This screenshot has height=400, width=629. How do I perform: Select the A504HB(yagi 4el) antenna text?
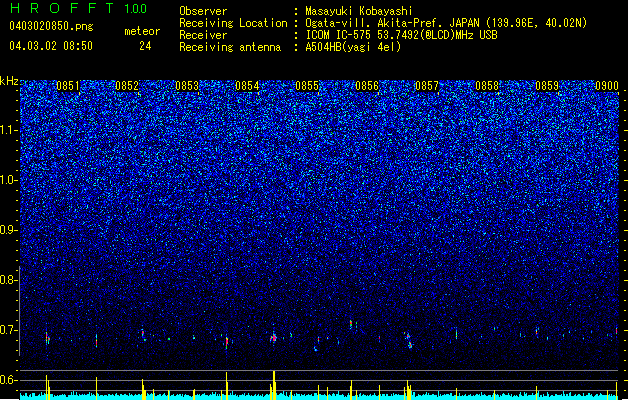tap(353, 47)
